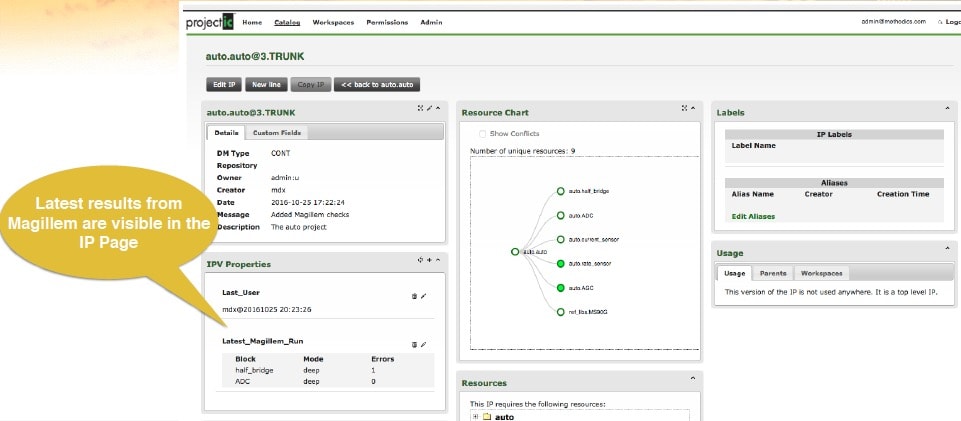Select the root auto.auto chart node

pos(515,251)
